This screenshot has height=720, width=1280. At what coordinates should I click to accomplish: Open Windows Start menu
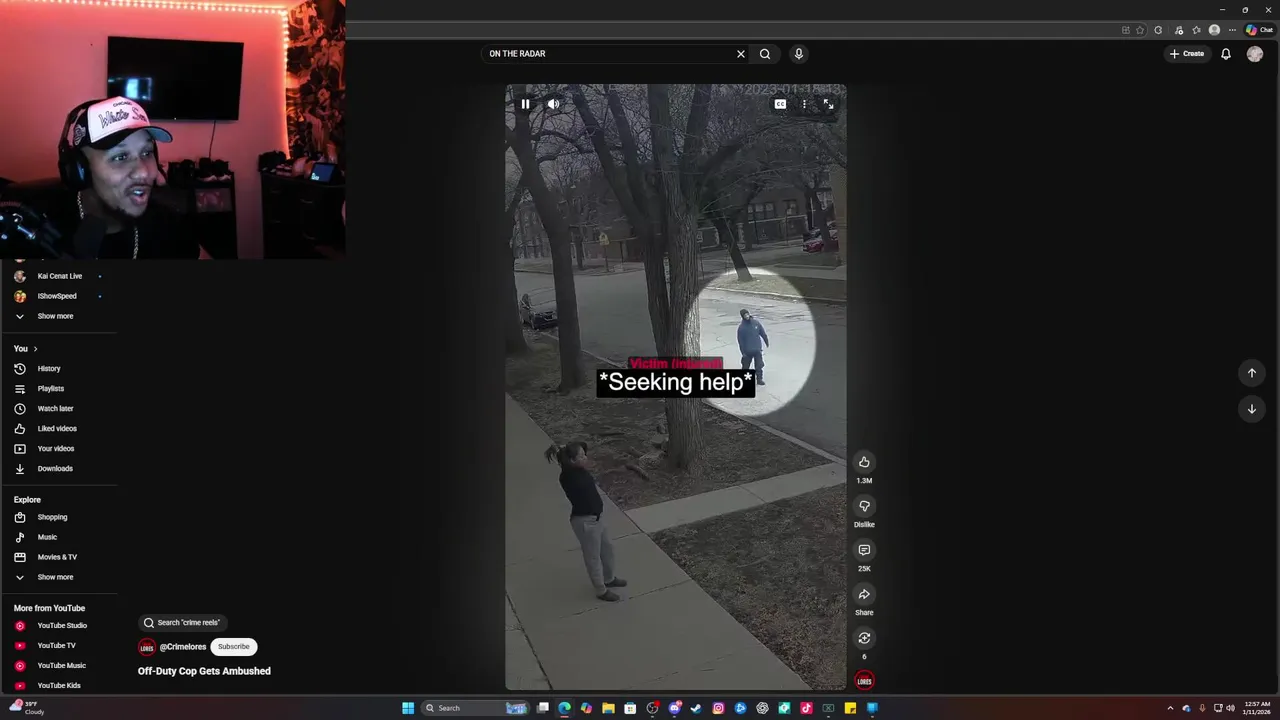tap(408, 708)
